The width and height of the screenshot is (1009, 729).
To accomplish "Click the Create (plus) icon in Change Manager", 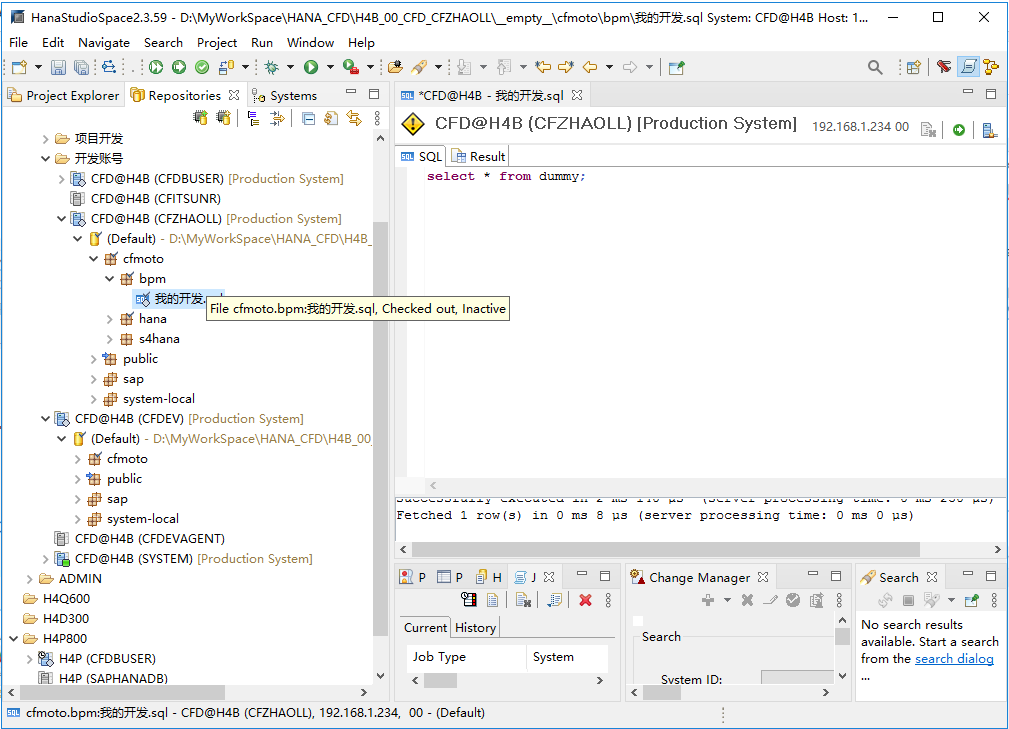I will 708,600.
